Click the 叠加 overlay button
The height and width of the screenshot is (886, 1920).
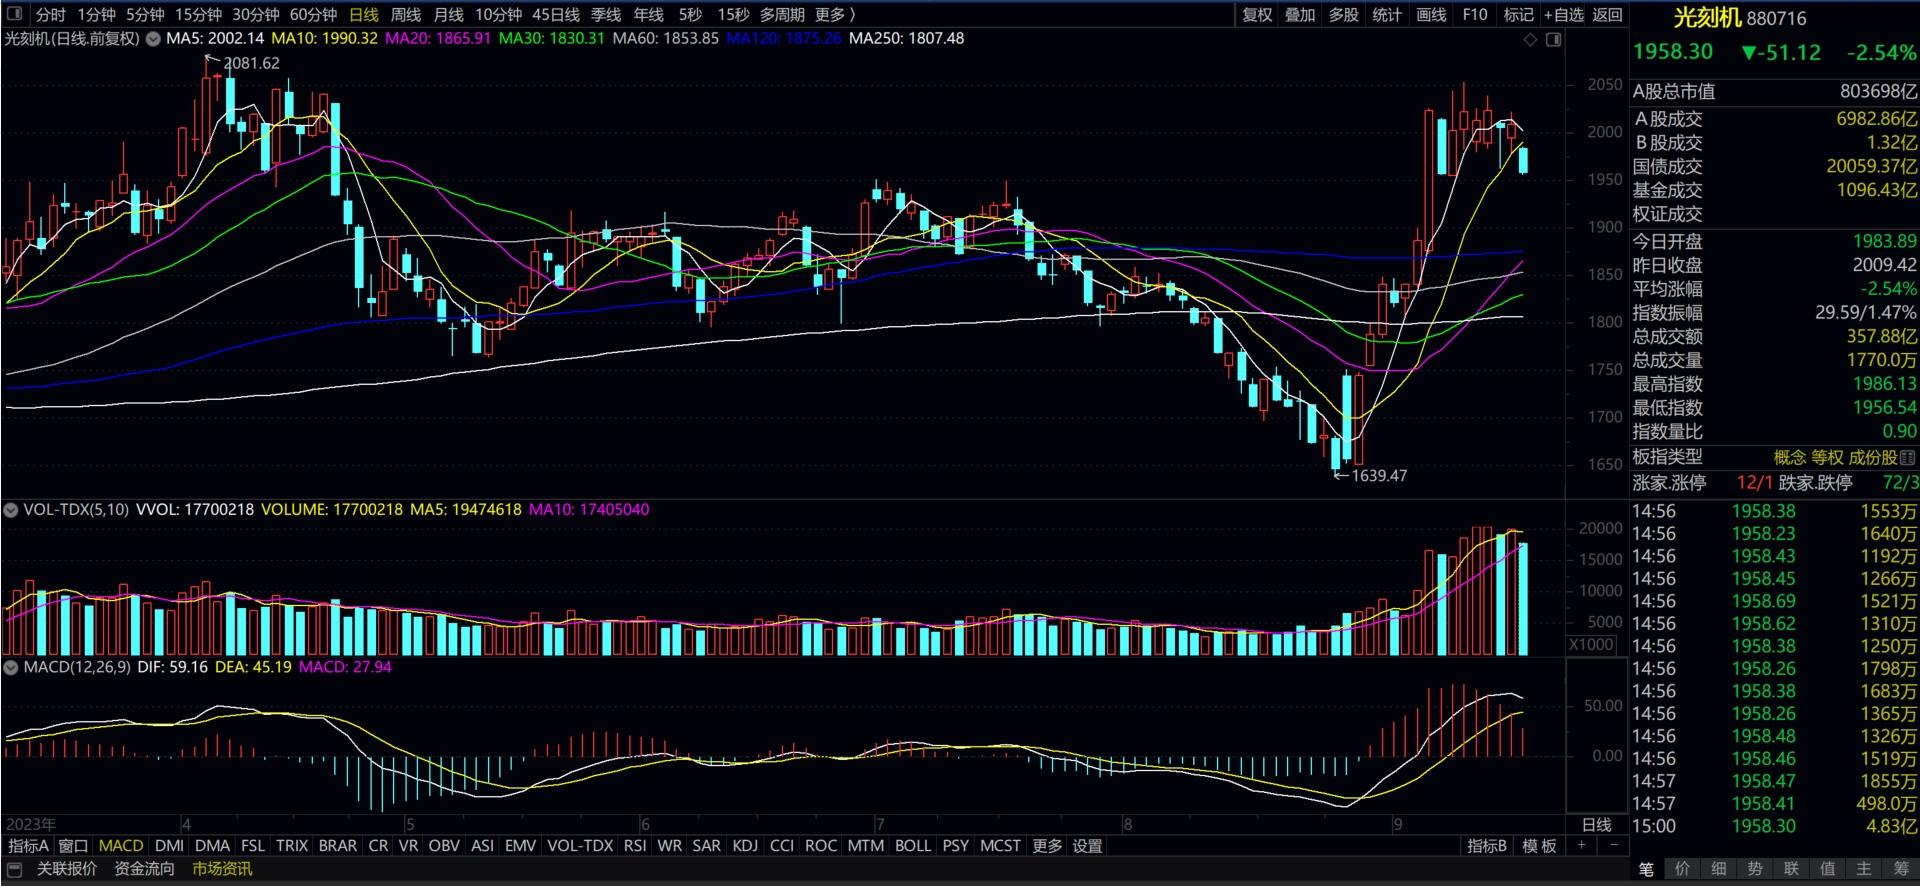[x=1300, y=15]
